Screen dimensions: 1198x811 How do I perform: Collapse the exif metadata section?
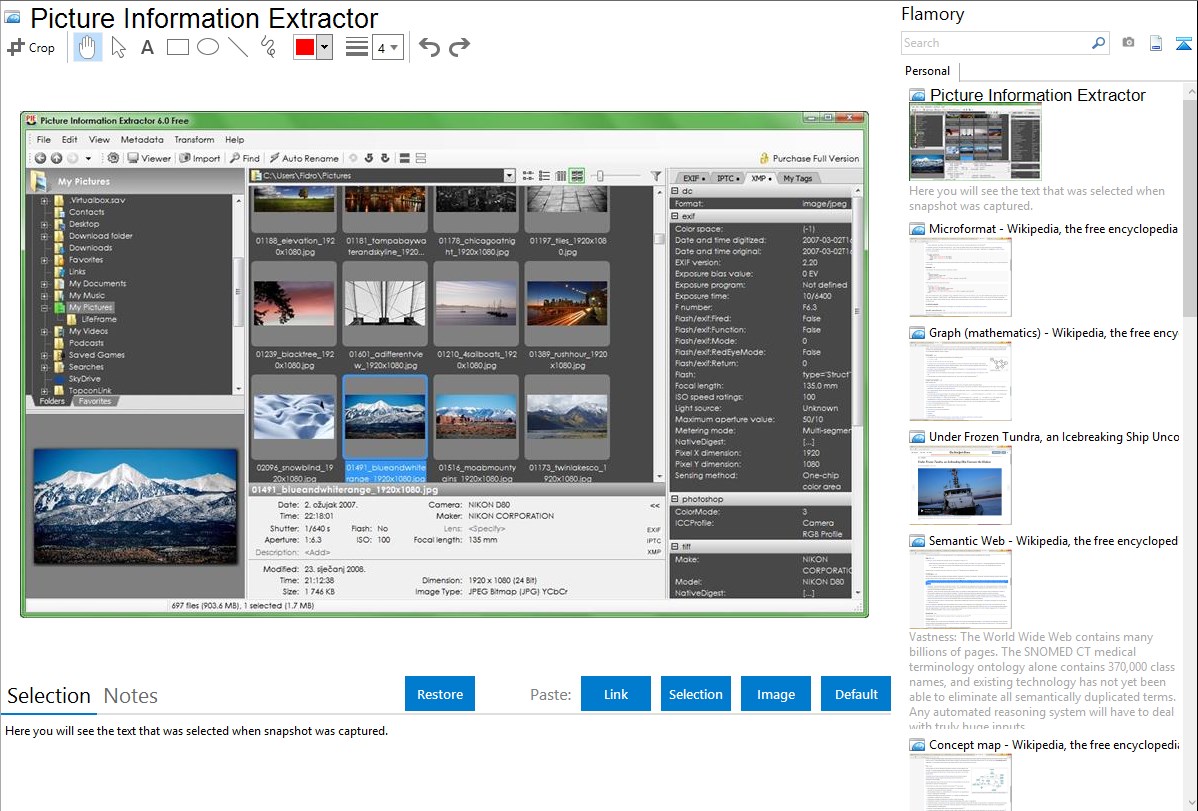coord(675,216)
